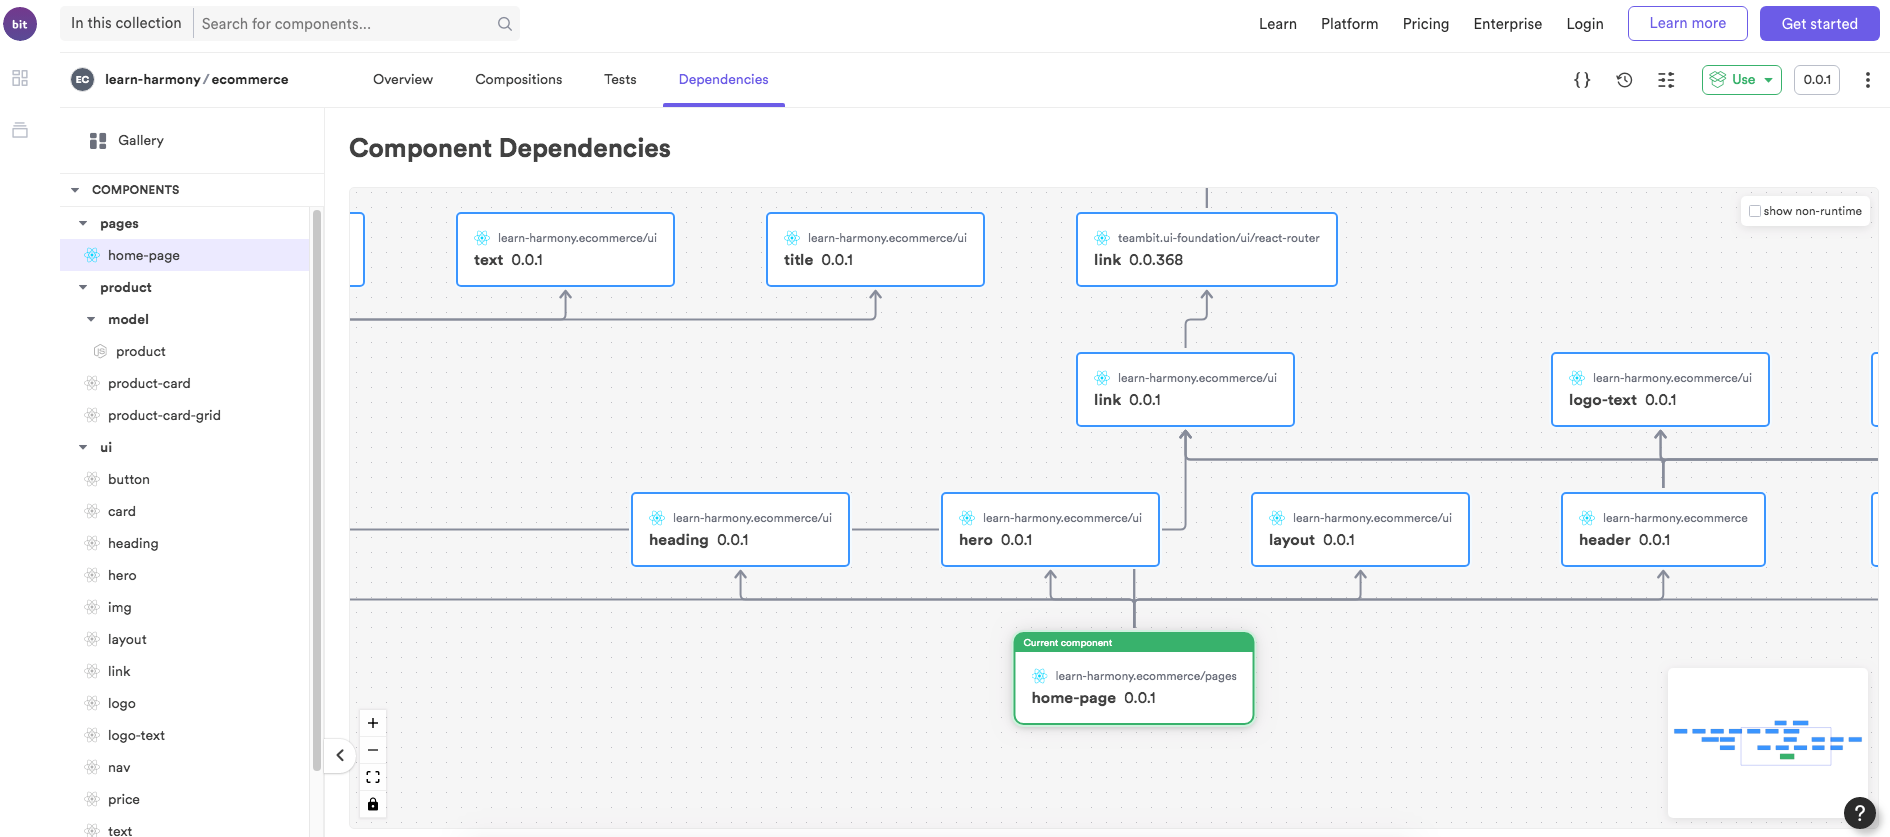Open the three-dot more options menu

pyautogui.click(x=1867, y=80)
